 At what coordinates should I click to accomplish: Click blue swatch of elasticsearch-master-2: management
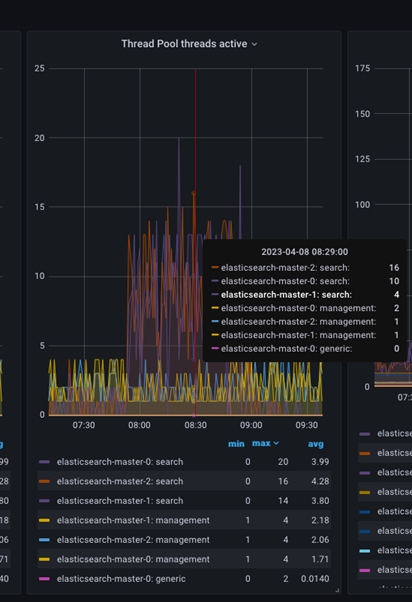45,540
